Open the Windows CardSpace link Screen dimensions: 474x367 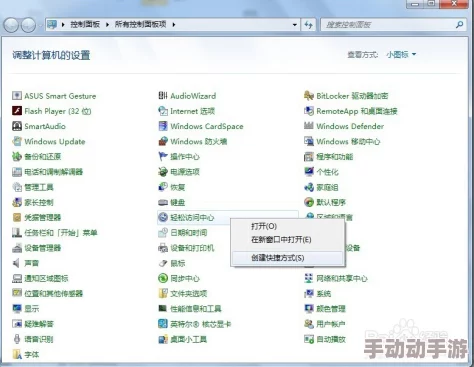click(x=207, y=126)
